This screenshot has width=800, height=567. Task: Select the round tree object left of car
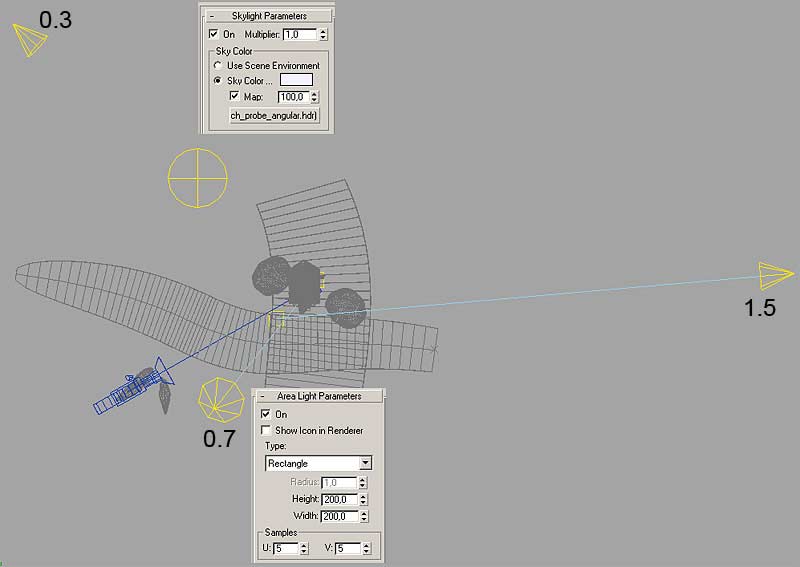pyautogui.click(x=268, y=276)
